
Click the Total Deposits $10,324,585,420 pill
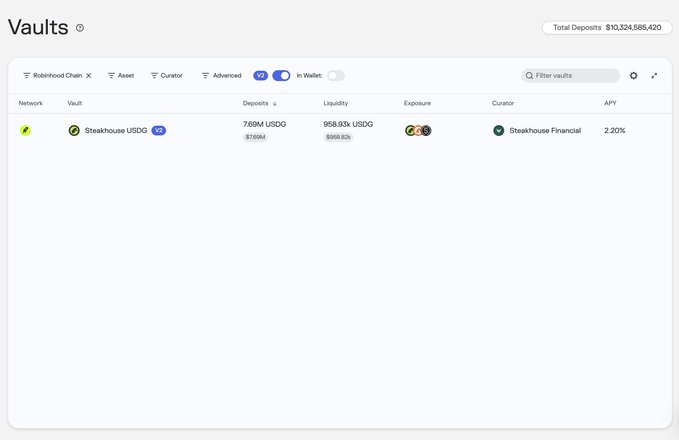coord(607,28)
